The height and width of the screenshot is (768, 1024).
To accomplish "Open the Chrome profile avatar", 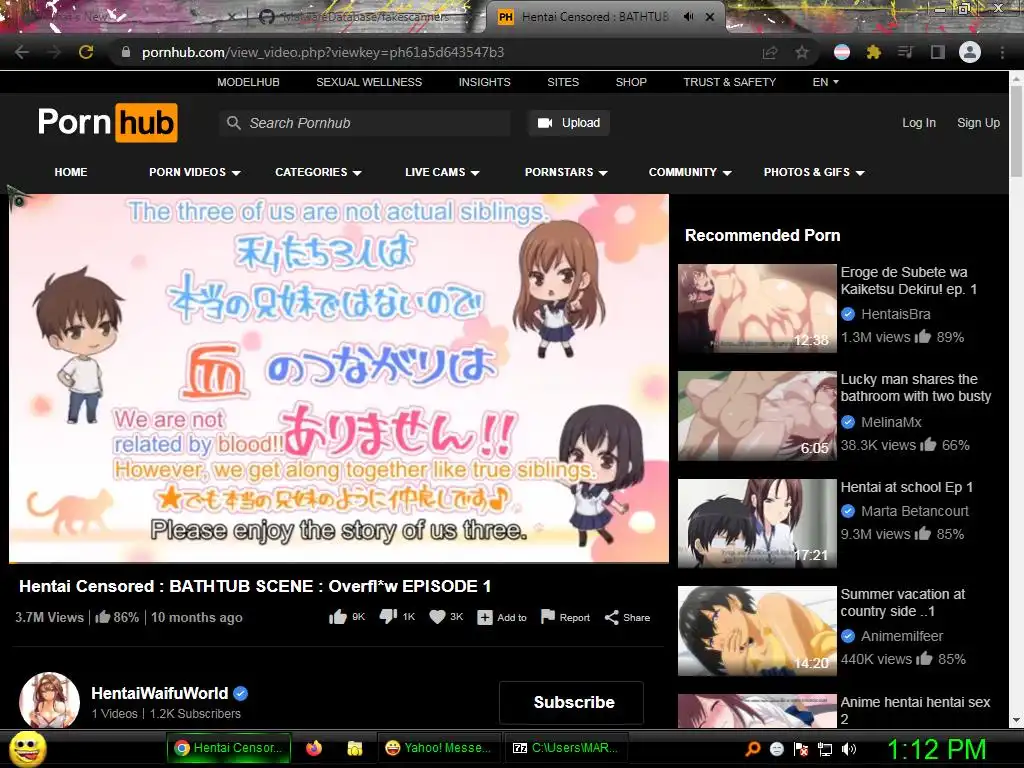I will tap(970, 52).
